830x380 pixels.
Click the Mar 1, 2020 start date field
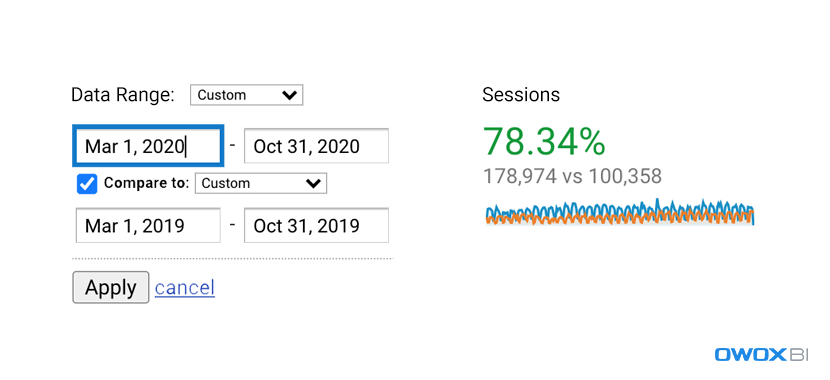[x=148, y=146]
